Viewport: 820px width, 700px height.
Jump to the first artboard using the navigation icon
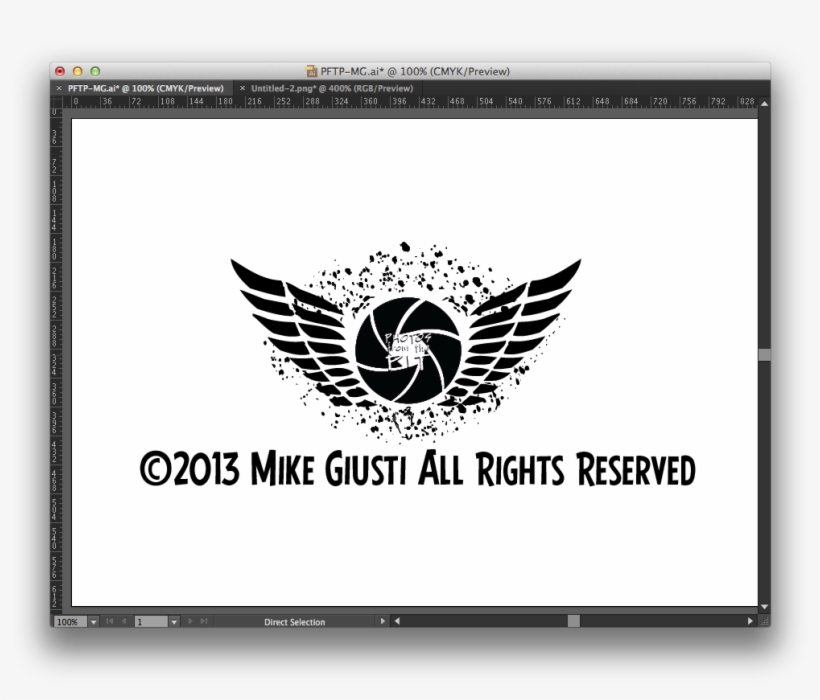(x=112, y=622)
